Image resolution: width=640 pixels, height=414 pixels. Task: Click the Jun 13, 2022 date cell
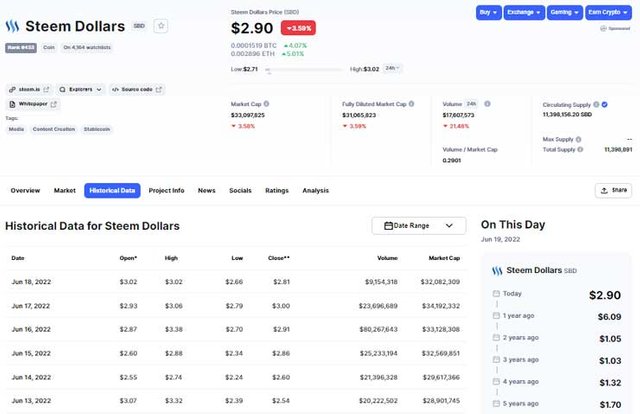tap(31, 401)
